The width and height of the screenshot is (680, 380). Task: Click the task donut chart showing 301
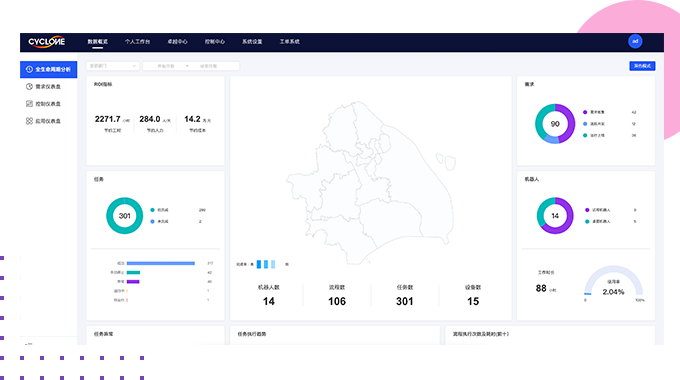coord(124,216)
